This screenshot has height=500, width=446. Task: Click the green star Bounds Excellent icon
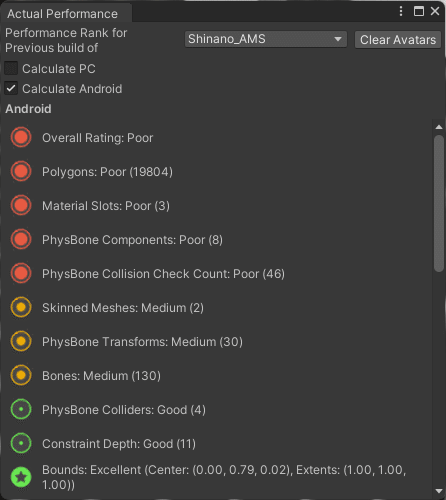point(21,477)
